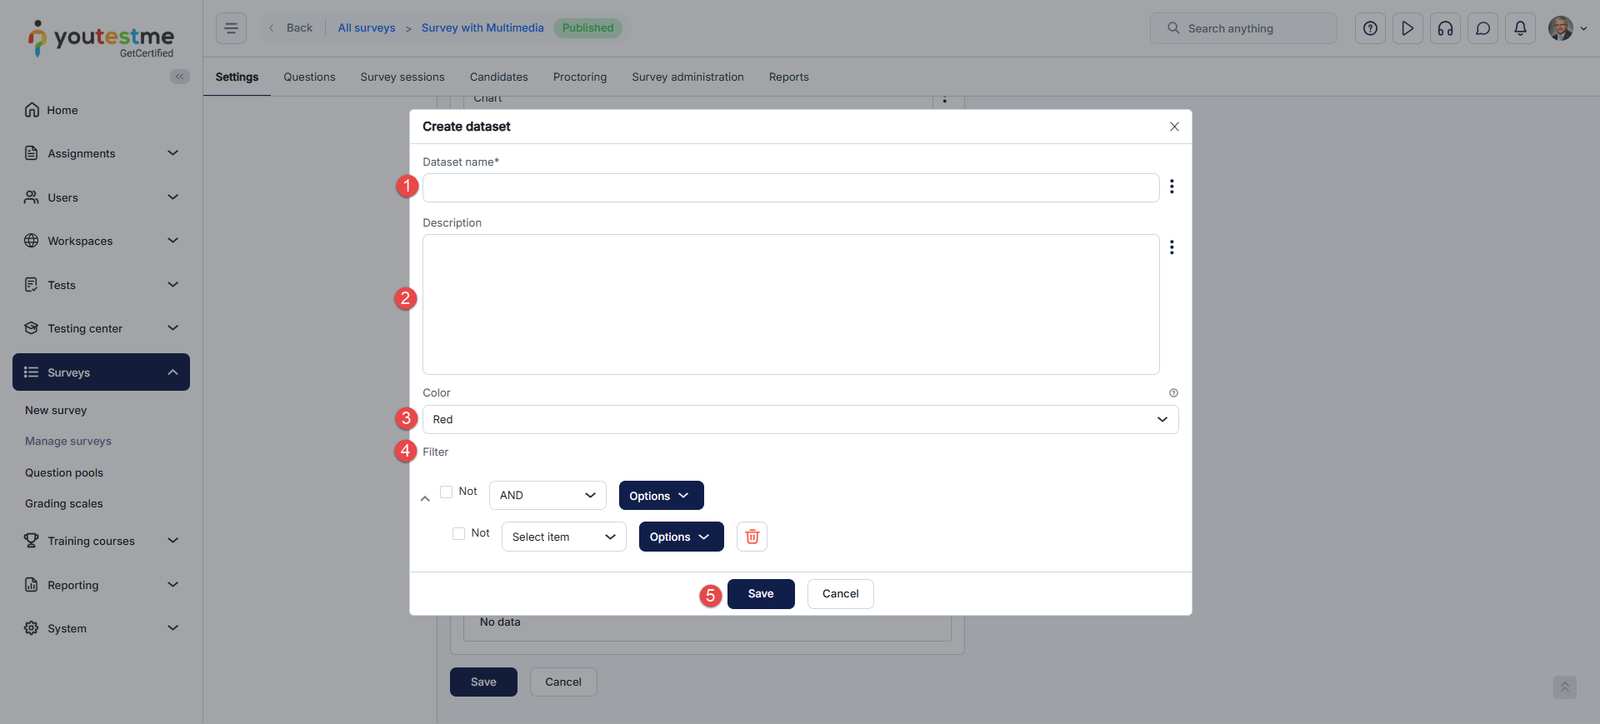Open the Select item dropdown
Viewport: 1600px width, 724px height.
point(563,537)
